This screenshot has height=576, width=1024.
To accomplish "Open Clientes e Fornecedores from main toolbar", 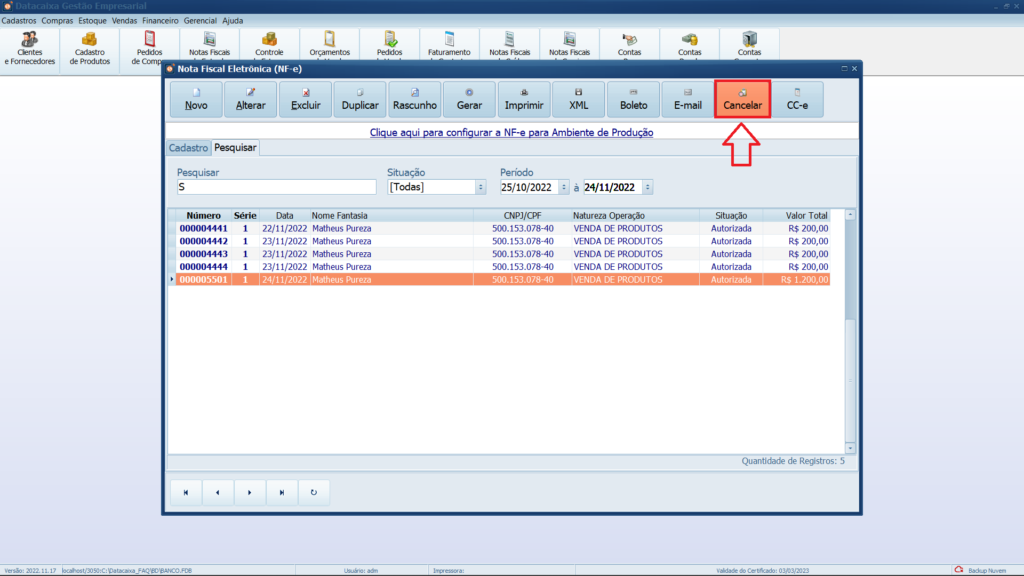I will tap(30, 48).
